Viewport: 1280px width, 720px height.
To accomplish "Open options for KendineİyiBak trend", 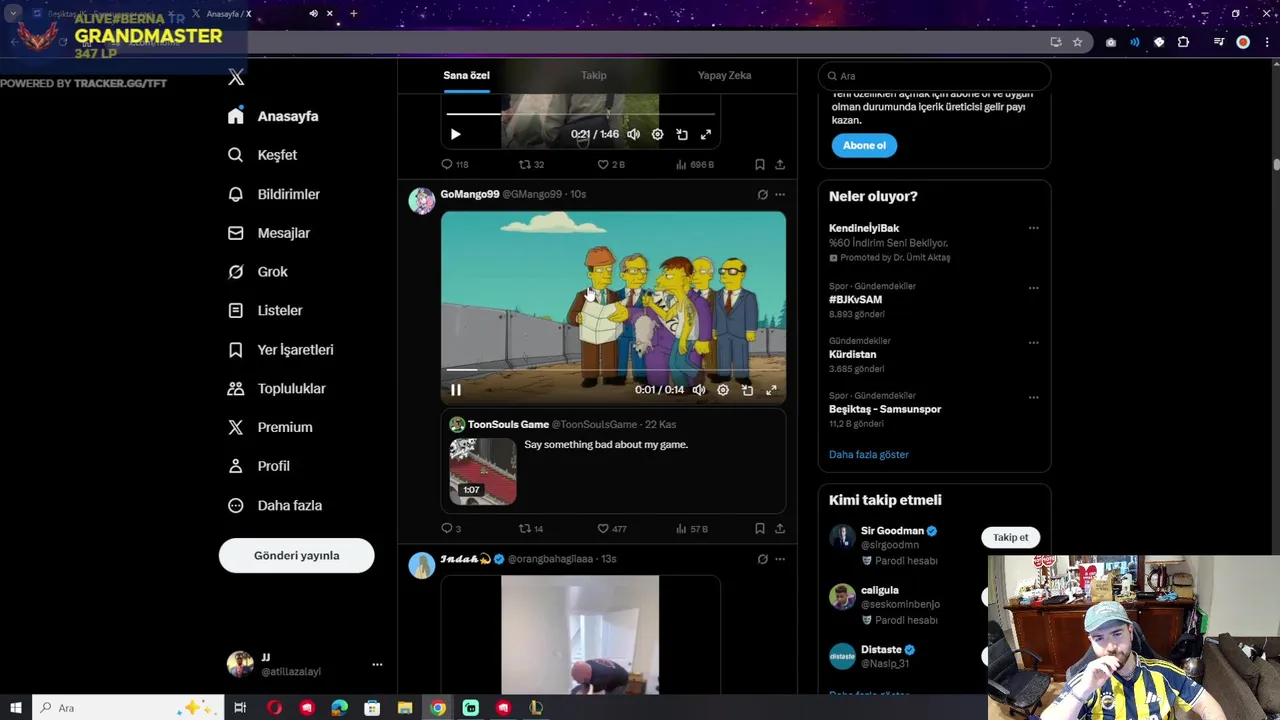I will [x=1033, y=228].
